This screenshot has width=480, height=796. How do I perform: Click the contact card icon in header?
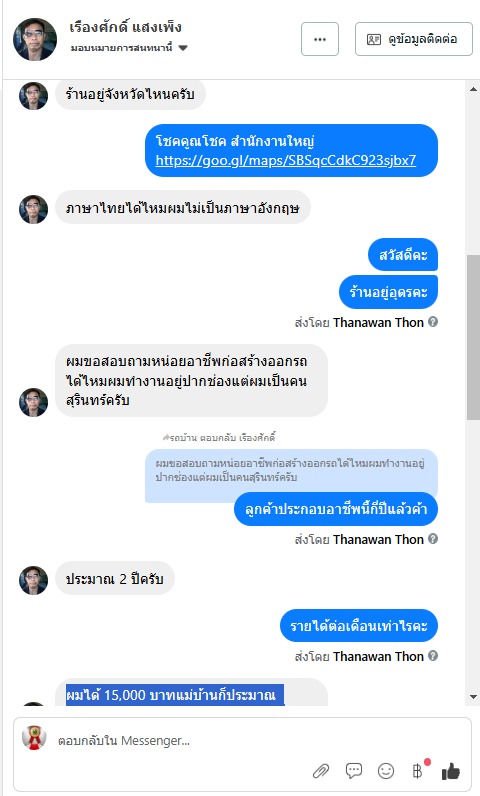tap(374, 39)
